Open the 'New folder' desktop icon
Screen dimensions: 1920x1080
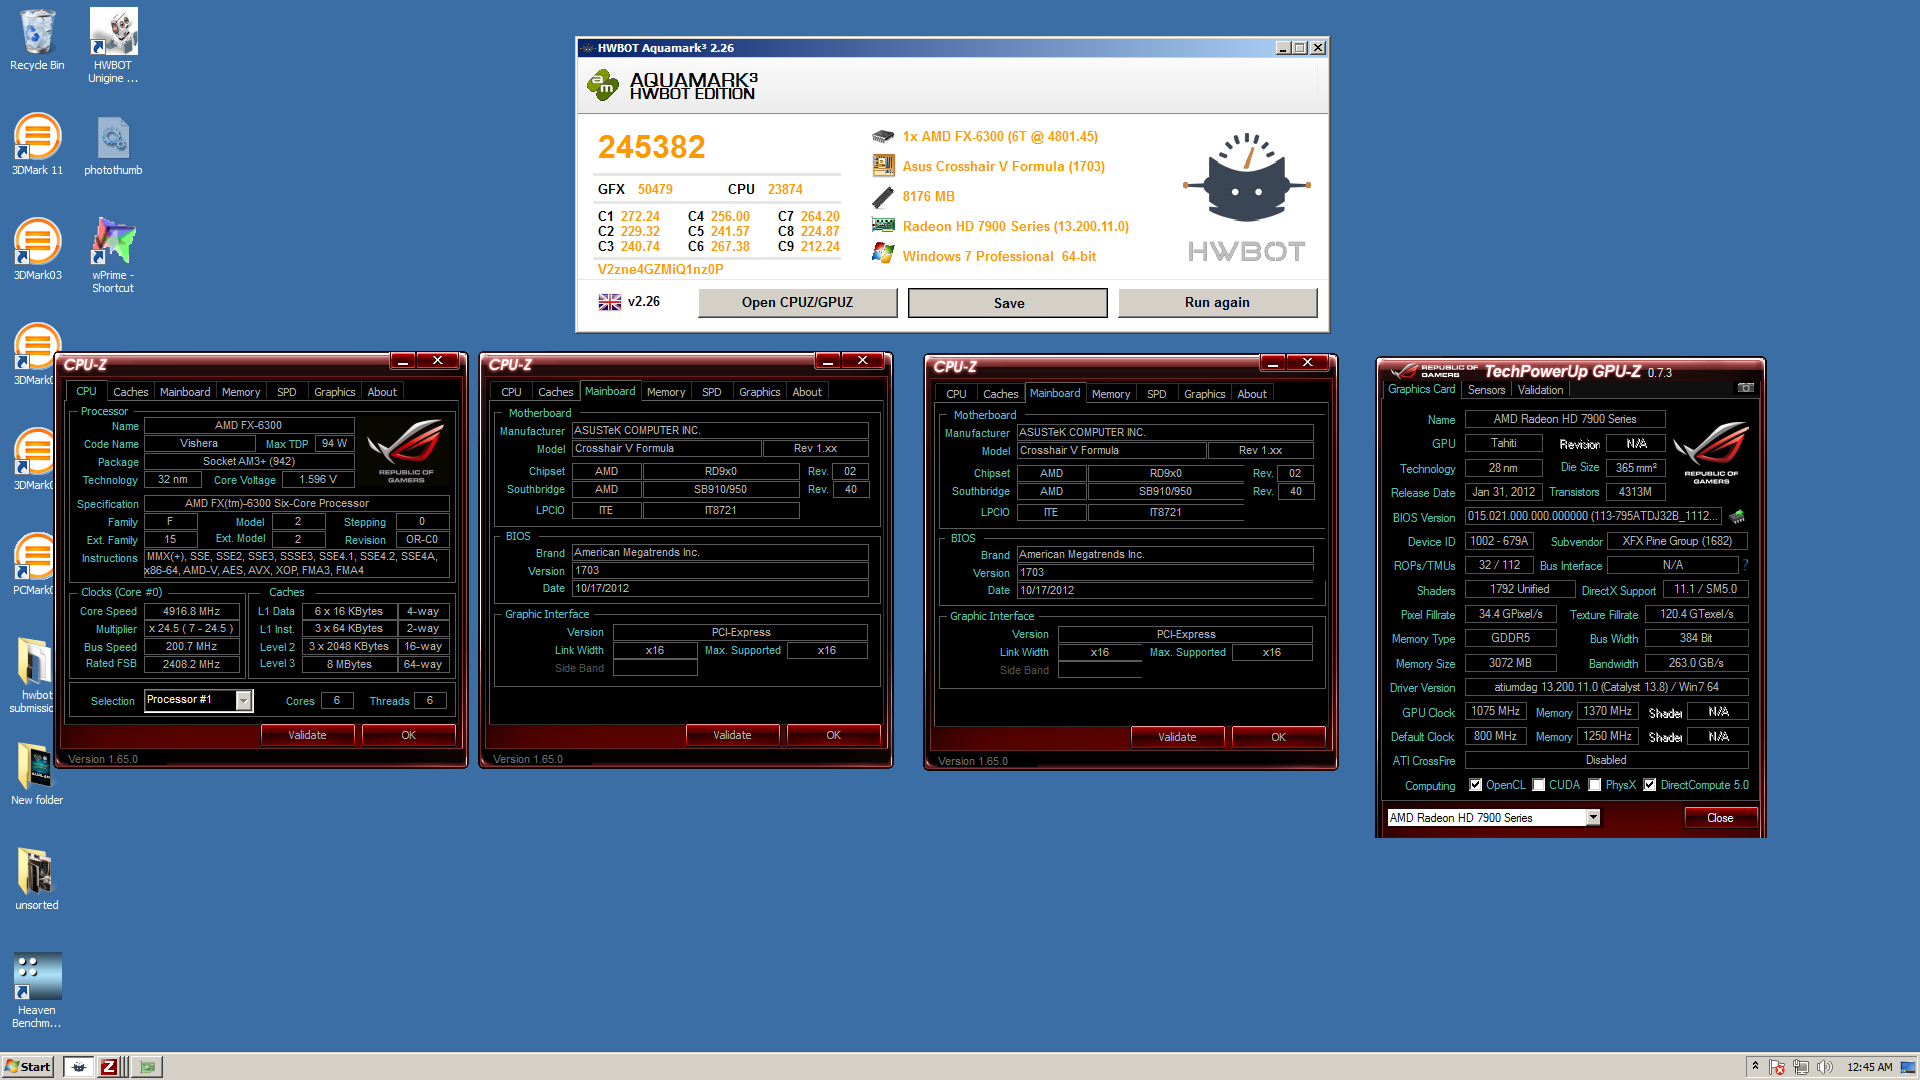pyautogui.click(x=37, y=775)
